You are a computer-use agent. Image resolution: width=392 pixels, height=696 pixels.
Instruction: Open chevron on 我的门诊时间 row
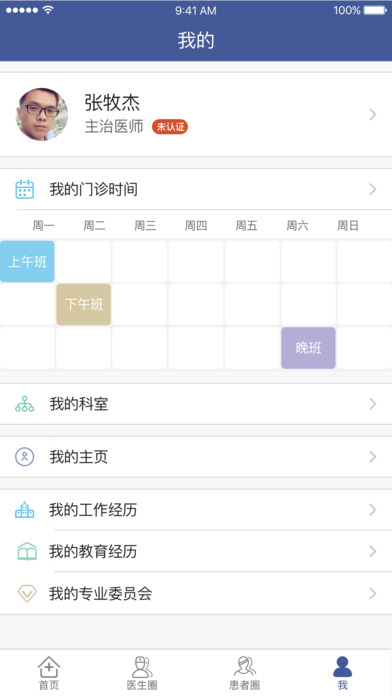(x=373, y=190)
